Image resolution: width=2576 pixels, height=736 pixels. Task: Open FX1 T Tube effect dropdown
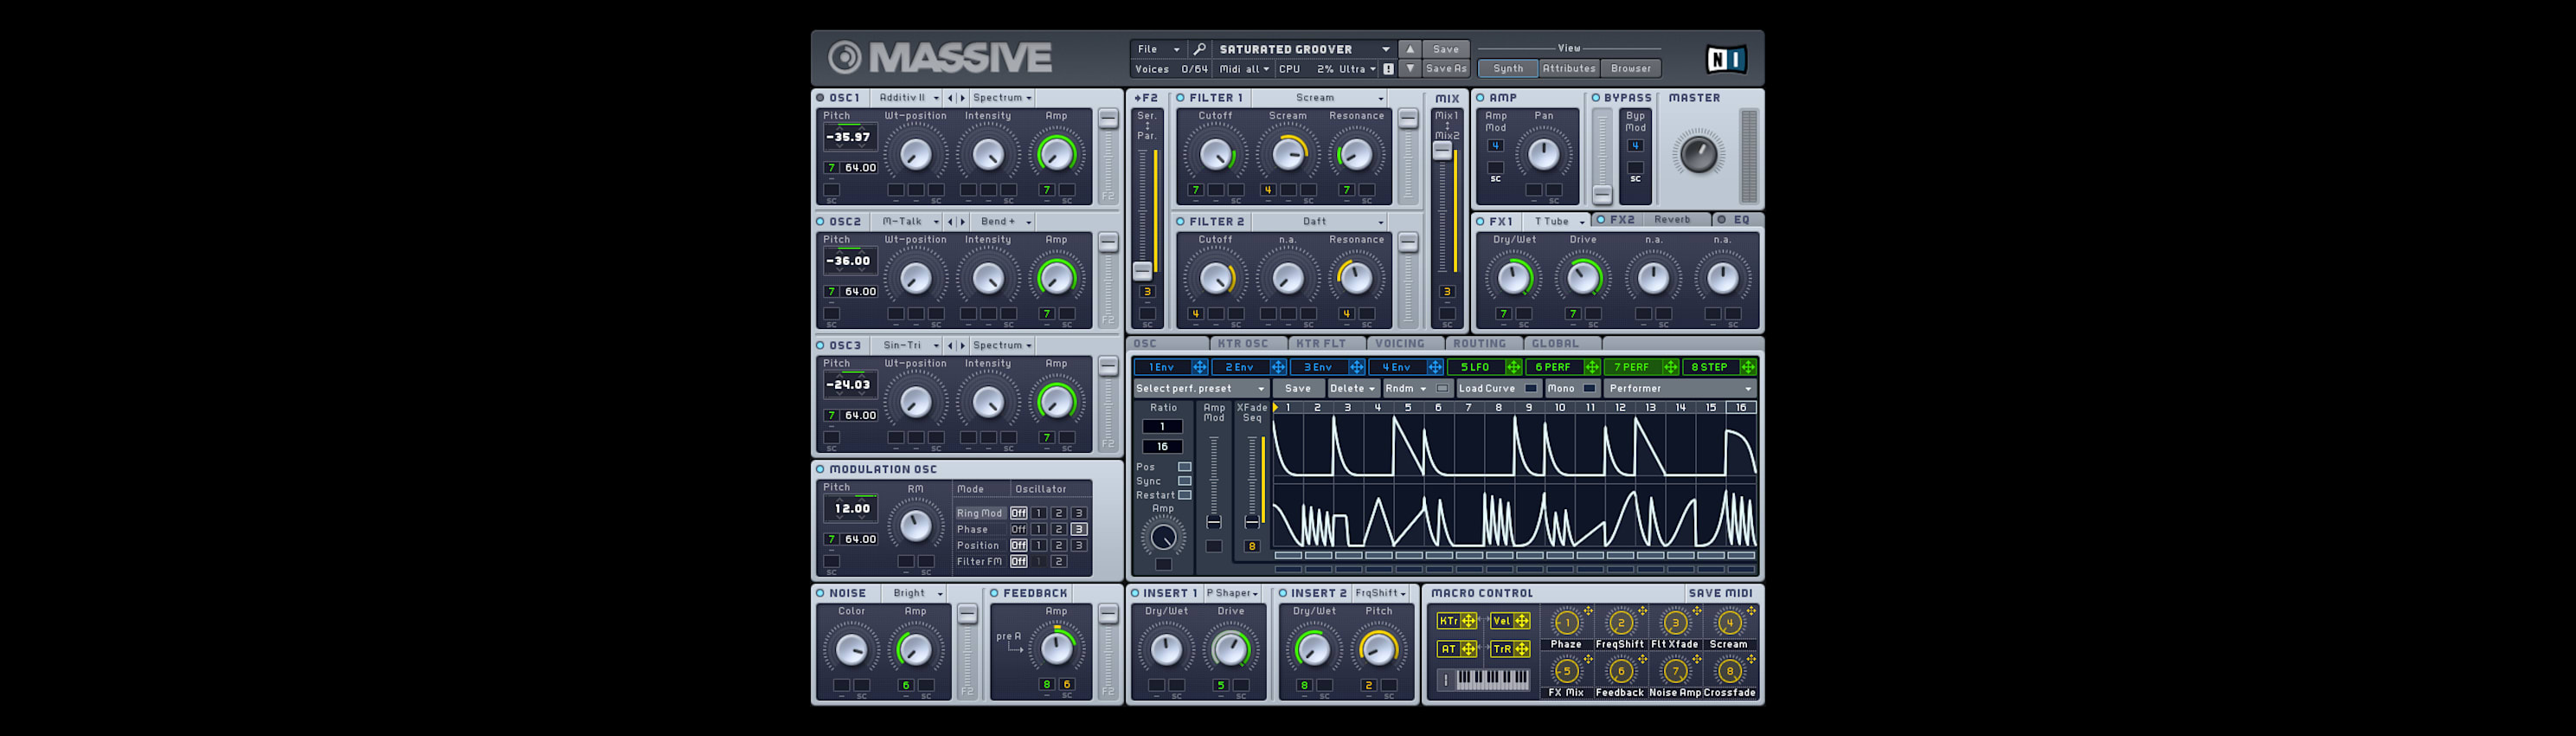tap(1557, 222)
